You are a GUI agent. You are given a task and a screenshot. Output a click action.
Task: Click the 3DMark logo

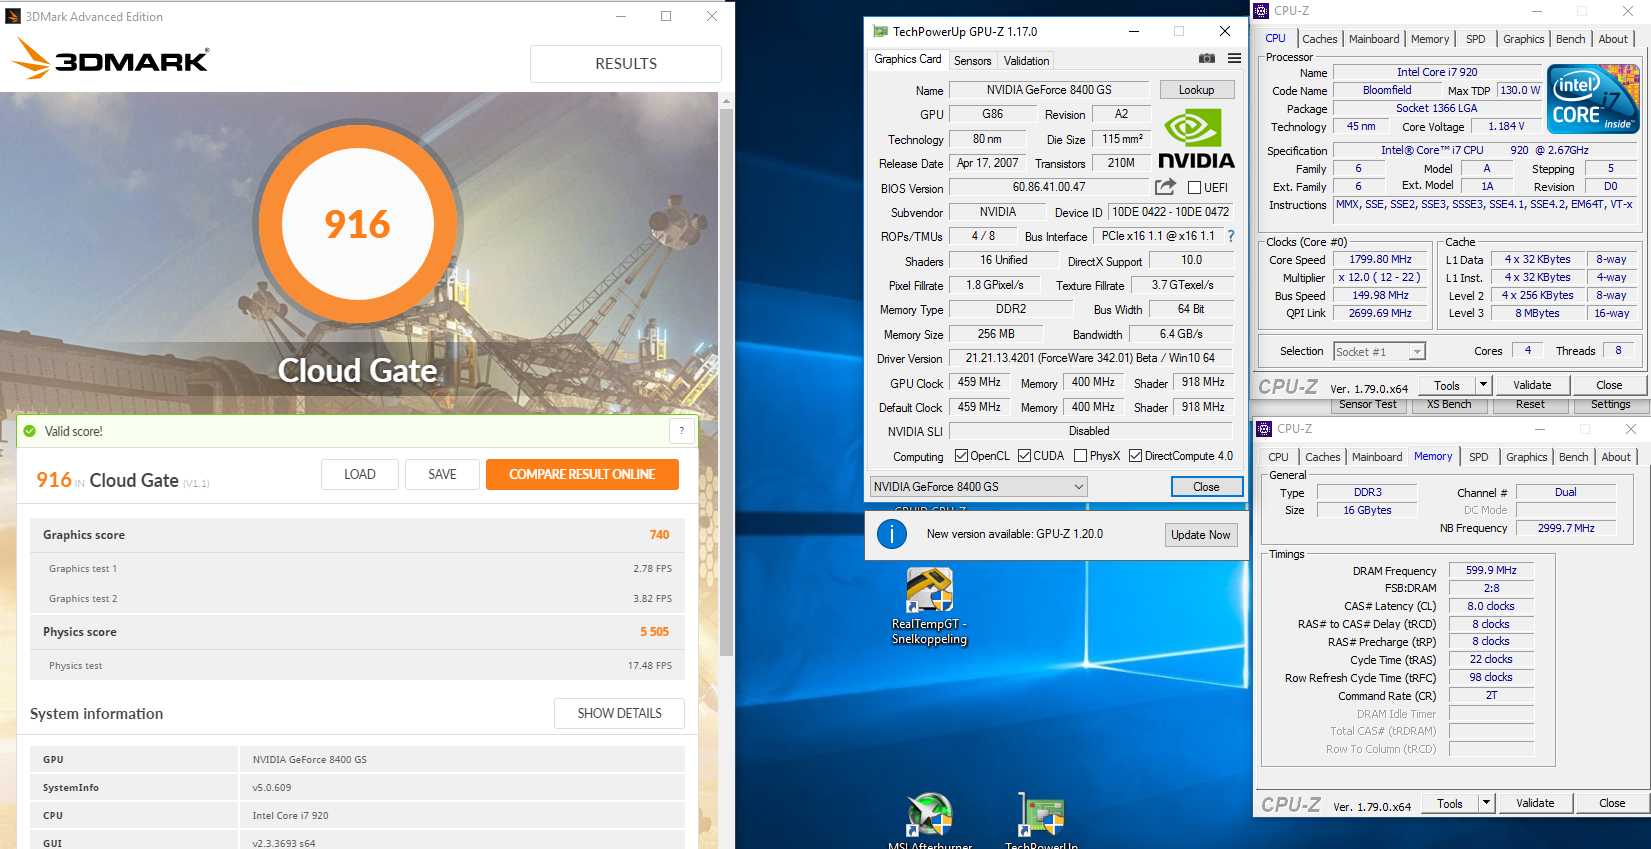(111, 59)
